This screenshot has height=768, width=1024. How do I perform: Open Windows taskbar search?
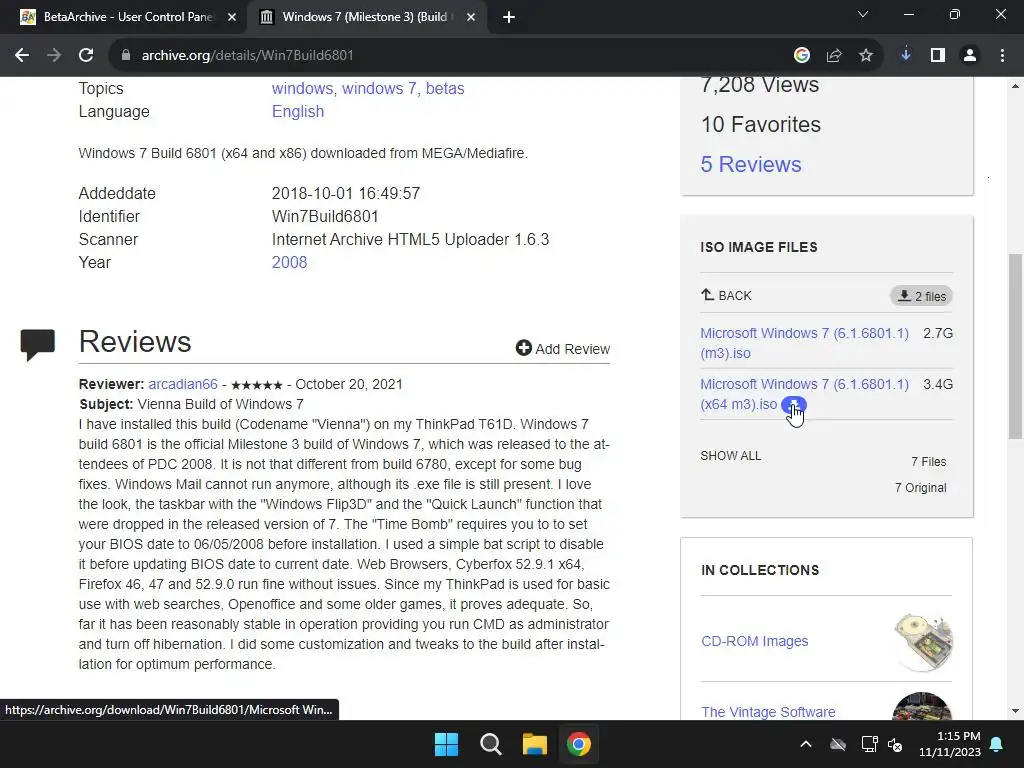[x=490, y=744]
